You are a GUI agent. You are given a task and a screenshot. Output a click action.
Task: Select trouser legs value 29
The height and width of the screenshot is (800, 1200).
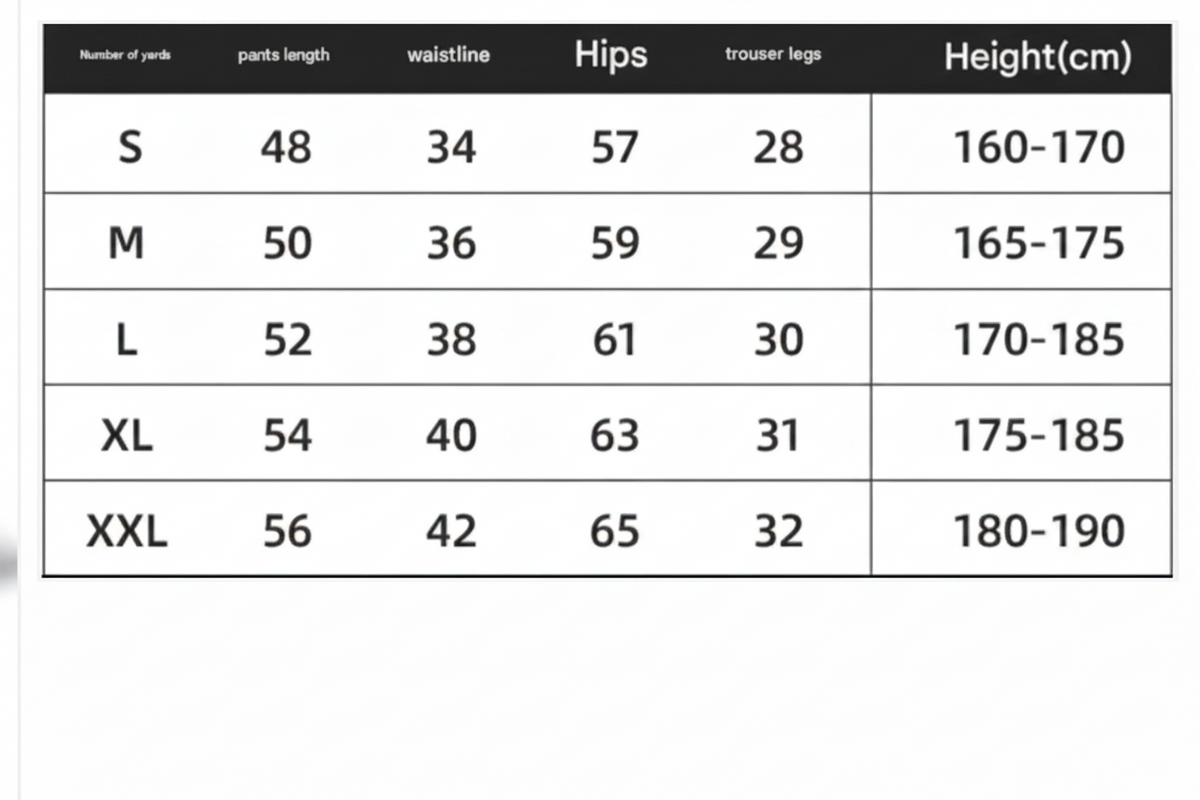click(778, 244)
